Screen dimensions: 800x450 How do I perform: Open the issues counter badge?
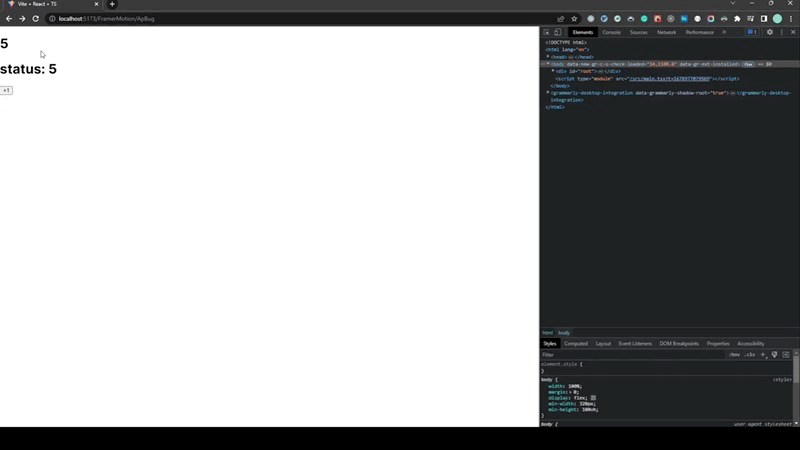752,32
